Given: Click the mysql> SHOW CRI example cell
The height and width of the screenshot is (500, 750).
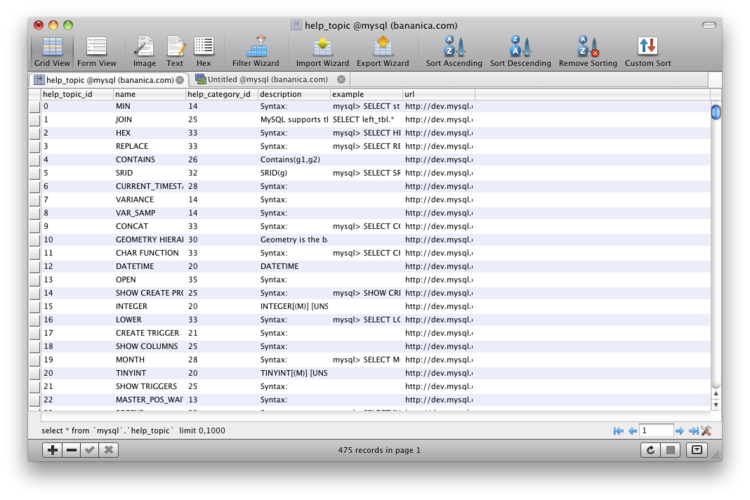Looking at the screenshot, I should [x=366, y=293].
